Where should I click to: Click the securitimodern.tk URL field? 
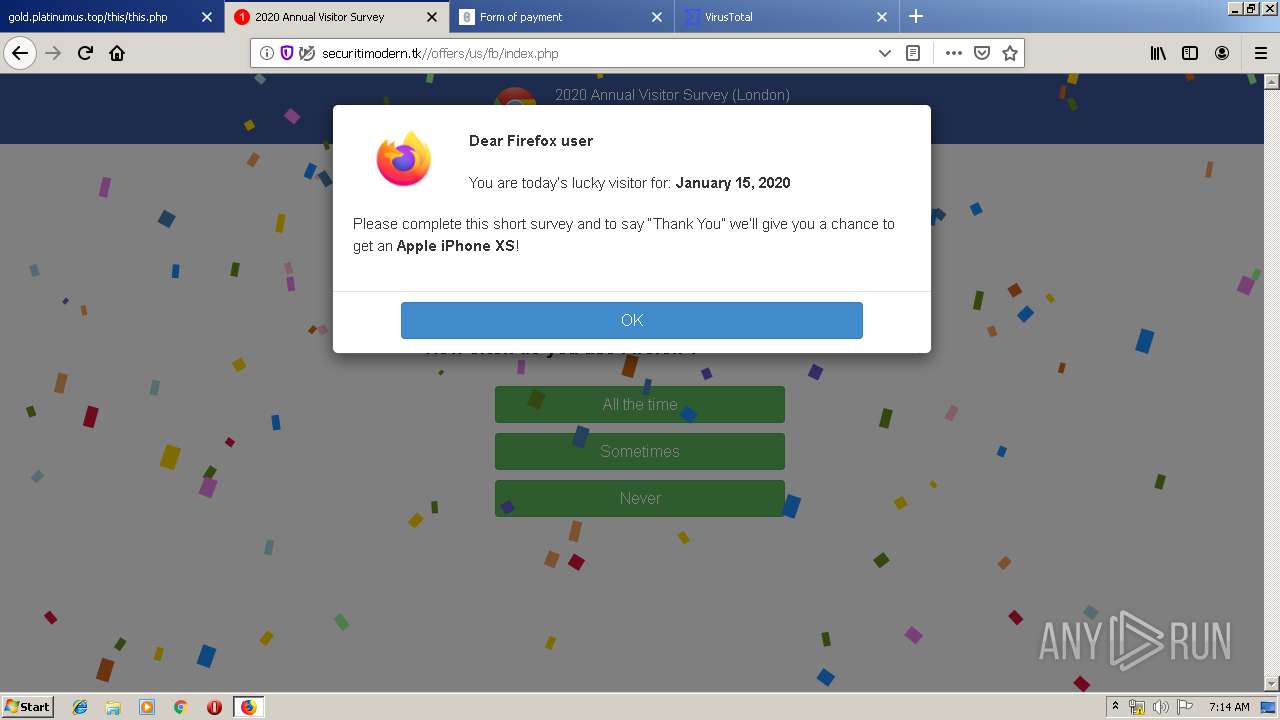[590, 53]
